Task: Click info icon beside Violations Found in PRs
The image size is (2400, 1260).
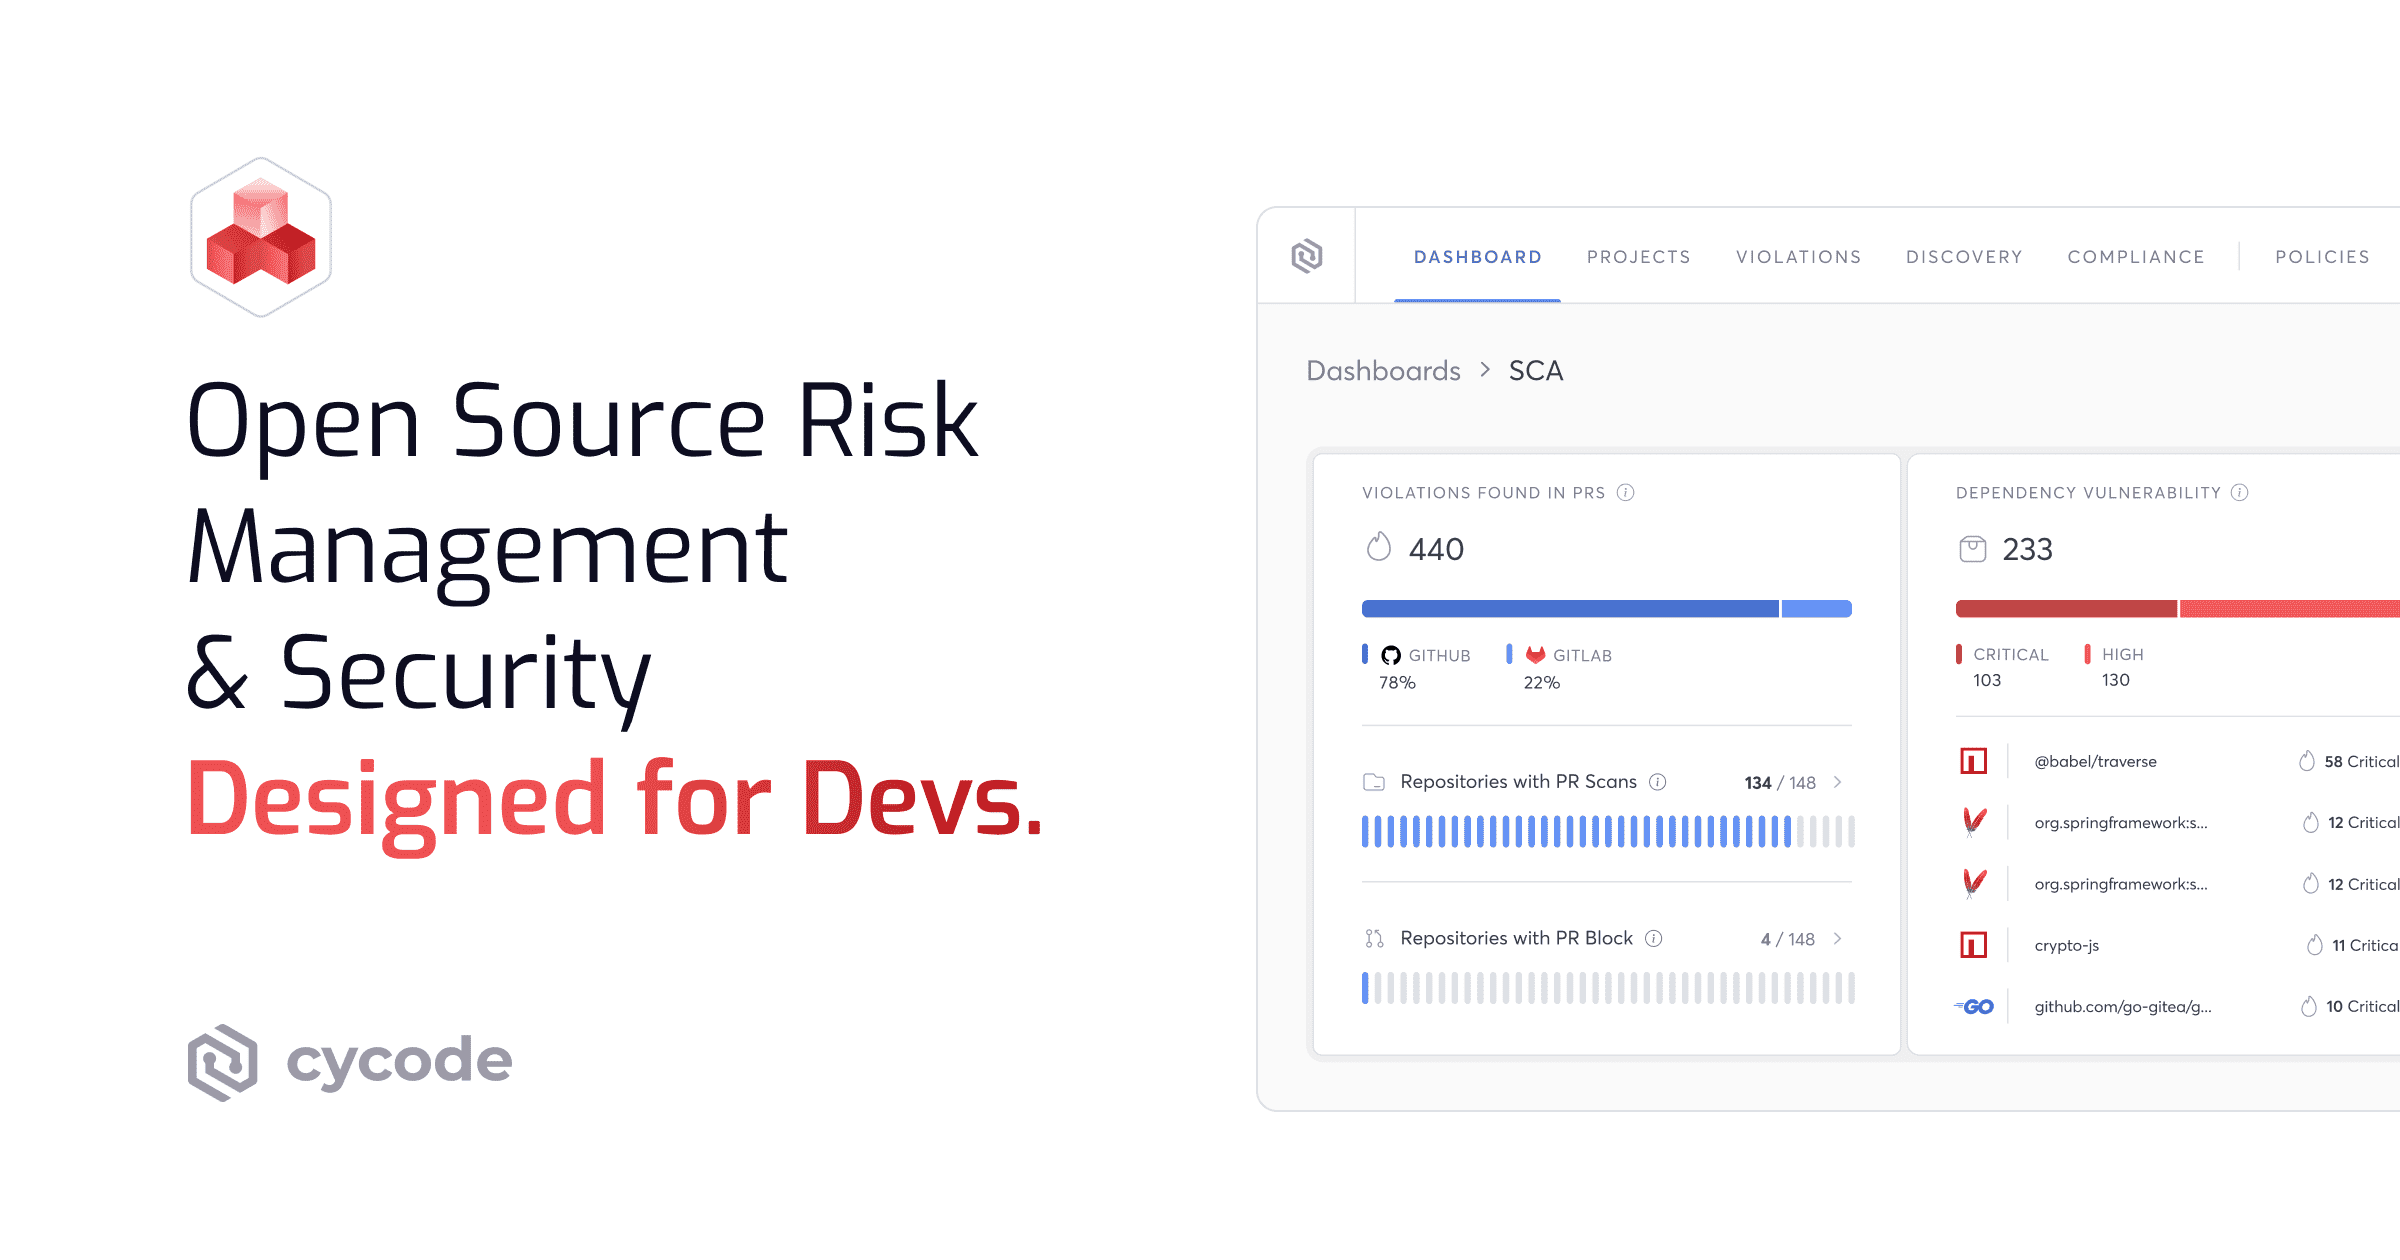Action: click(x=1626, y=492)
